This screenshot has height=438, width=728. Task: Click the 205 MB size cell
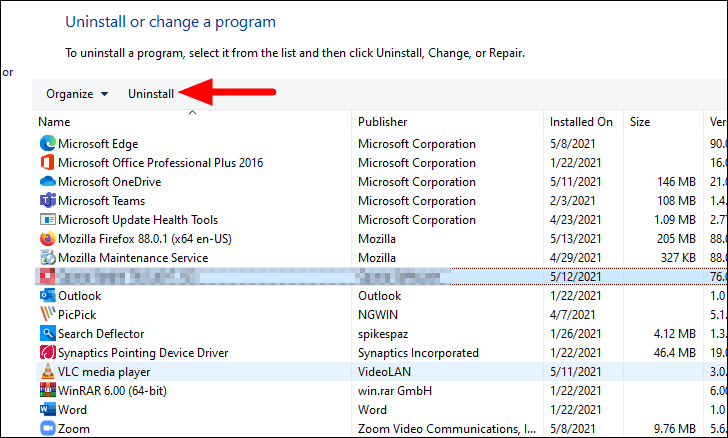676,239
